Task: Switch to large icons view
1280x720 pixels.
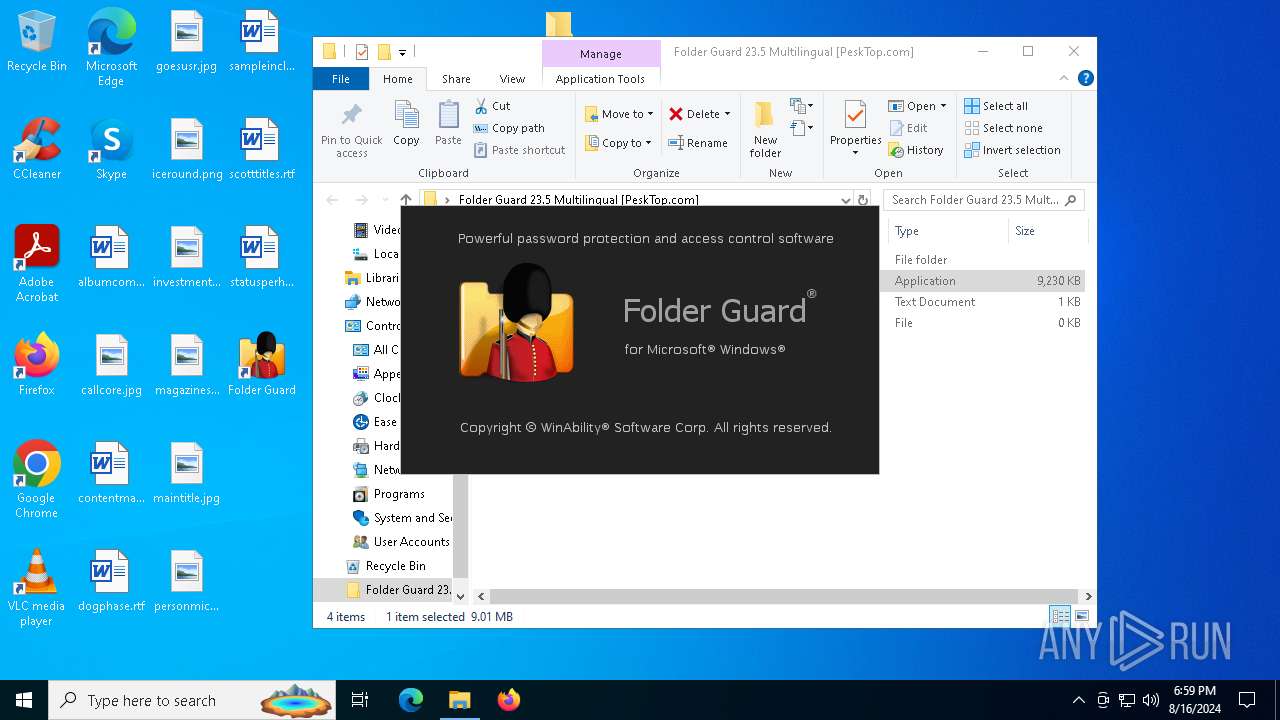Action: (1081, 617)
